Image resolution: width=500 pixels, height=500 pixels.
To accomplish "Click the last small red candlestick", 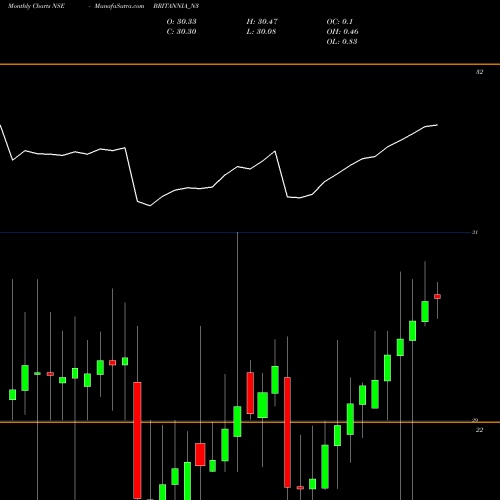I will (437, 296).
